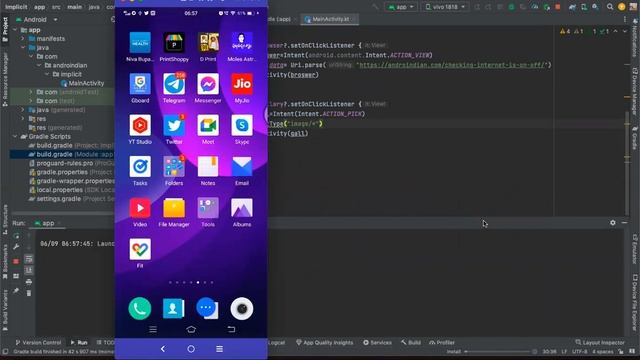Open the Niva Bupa Health app
The height and width of the screenshot is (360, 640).
pyautogui.click(x=140, y=43)
